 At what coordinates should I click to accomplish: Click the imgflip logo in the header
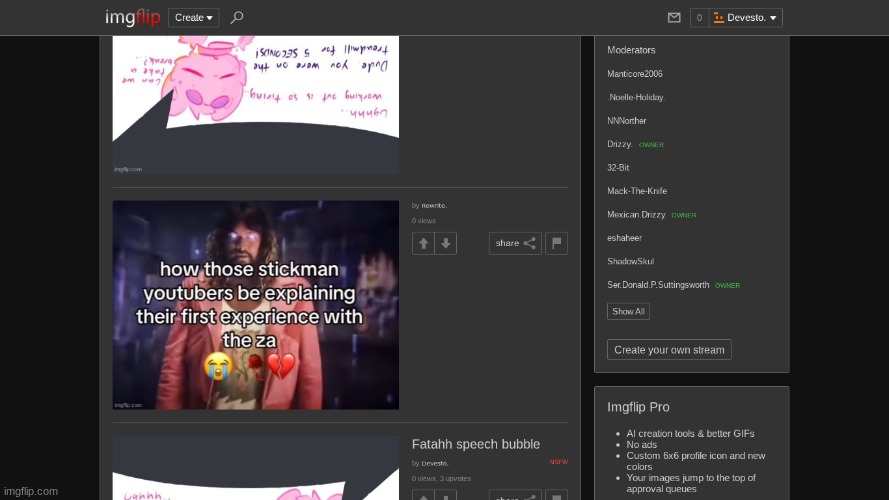132,17
